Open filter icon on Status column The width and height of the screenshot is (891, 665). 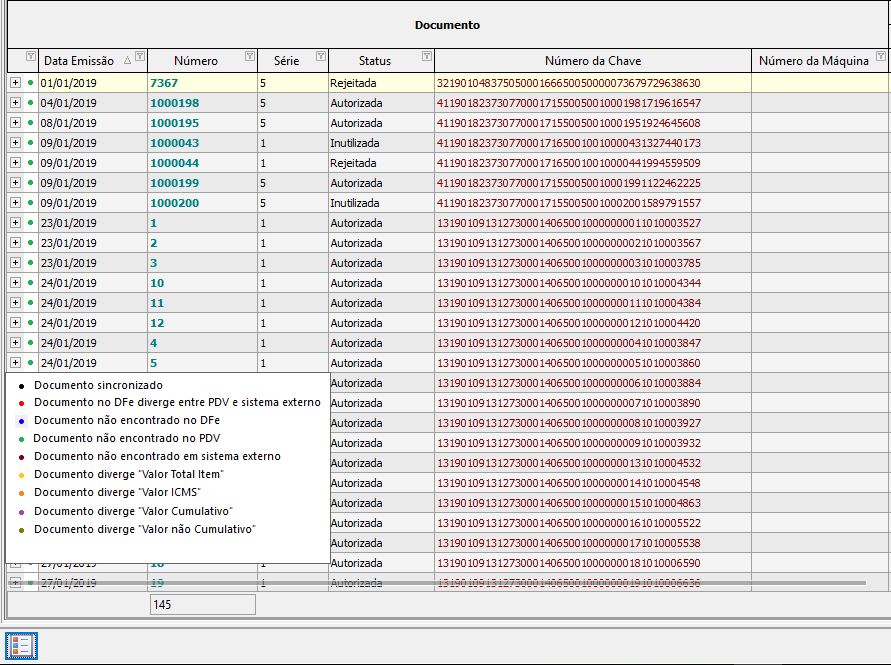coord(427,56)
